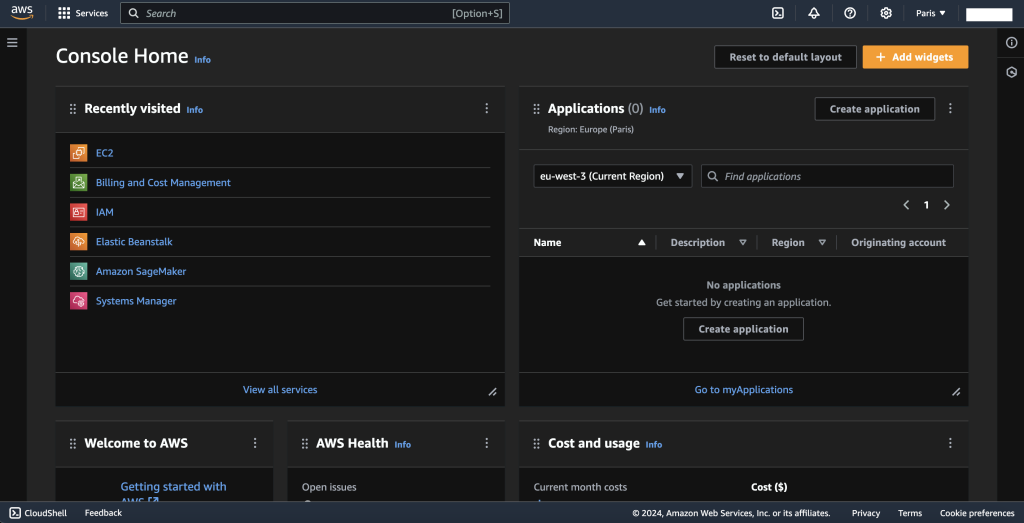Click Create application in widget header
The image size is (1024, 523).
pos(874,109)
